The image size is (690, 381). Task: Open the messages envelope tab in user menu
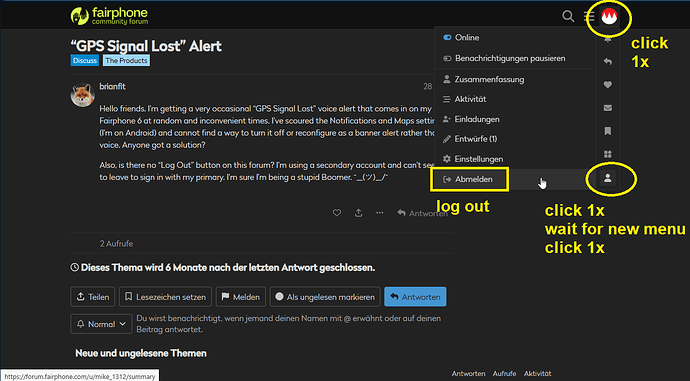tap(608, 108)
